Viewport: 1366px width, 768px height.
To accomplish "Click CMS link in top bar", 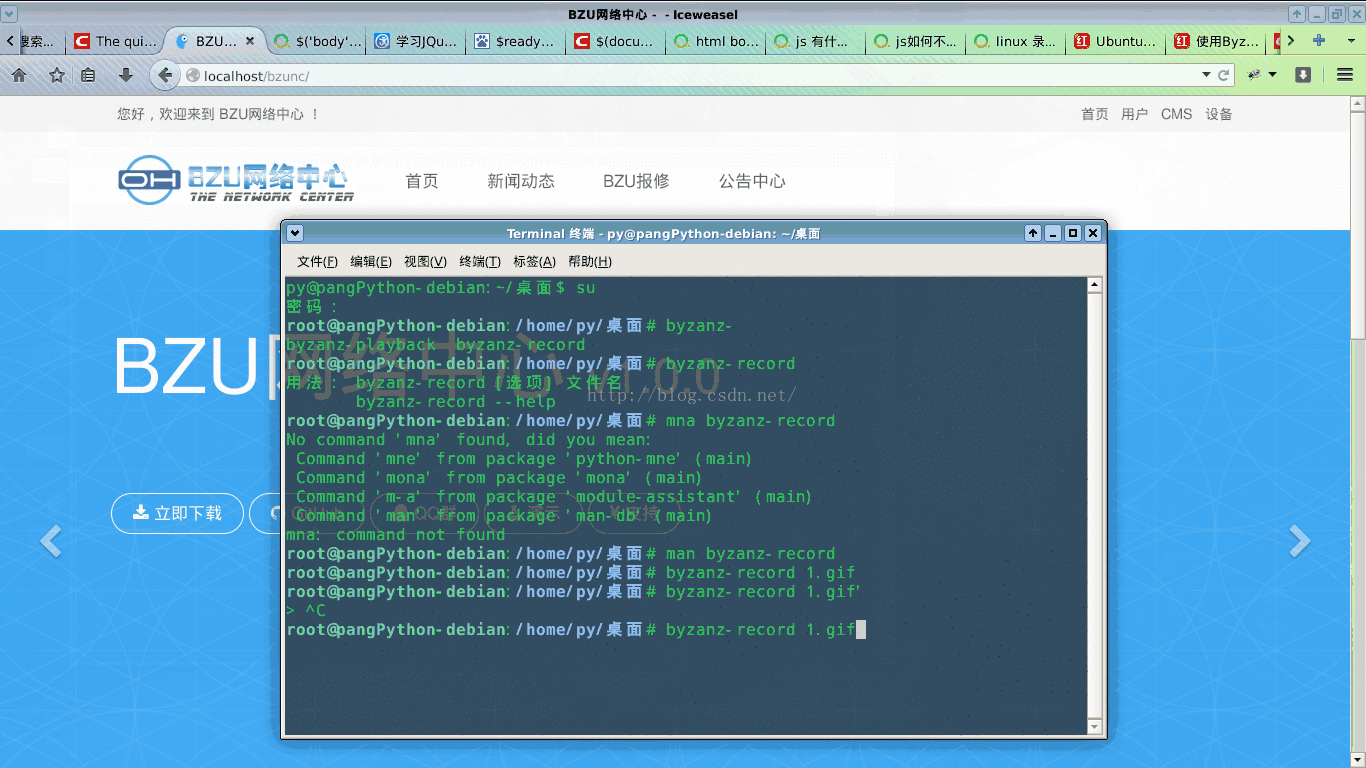I will click(x=1177, y=114).
